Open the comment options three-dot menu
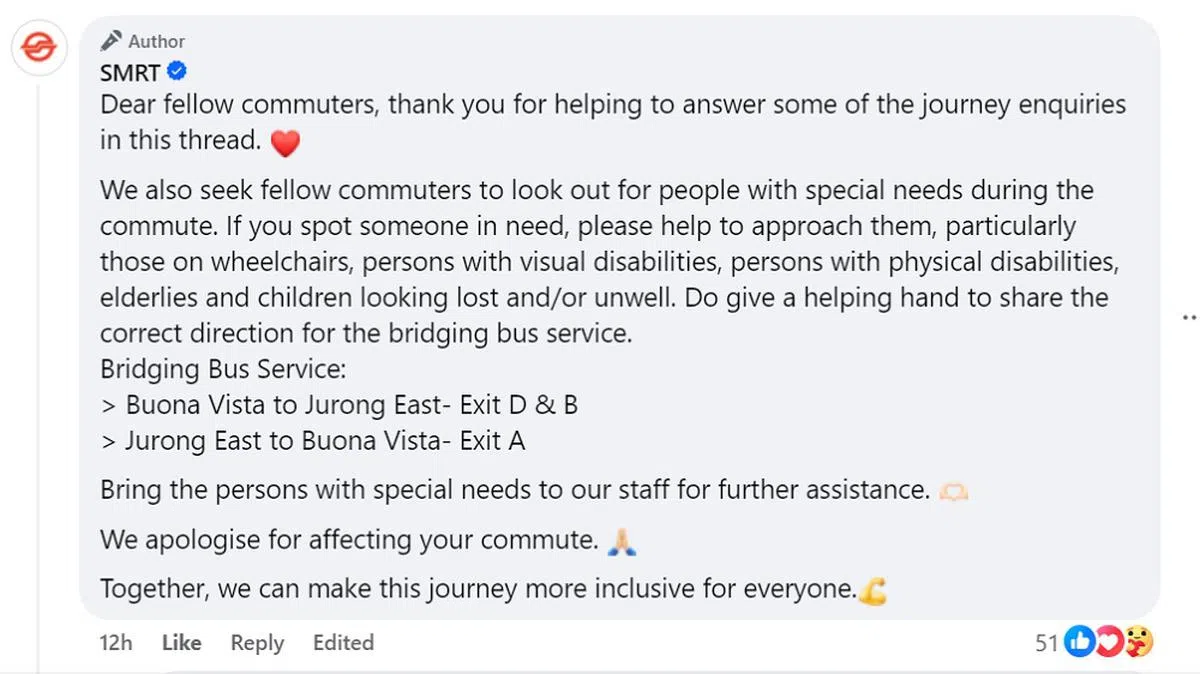 point(1189,317)
